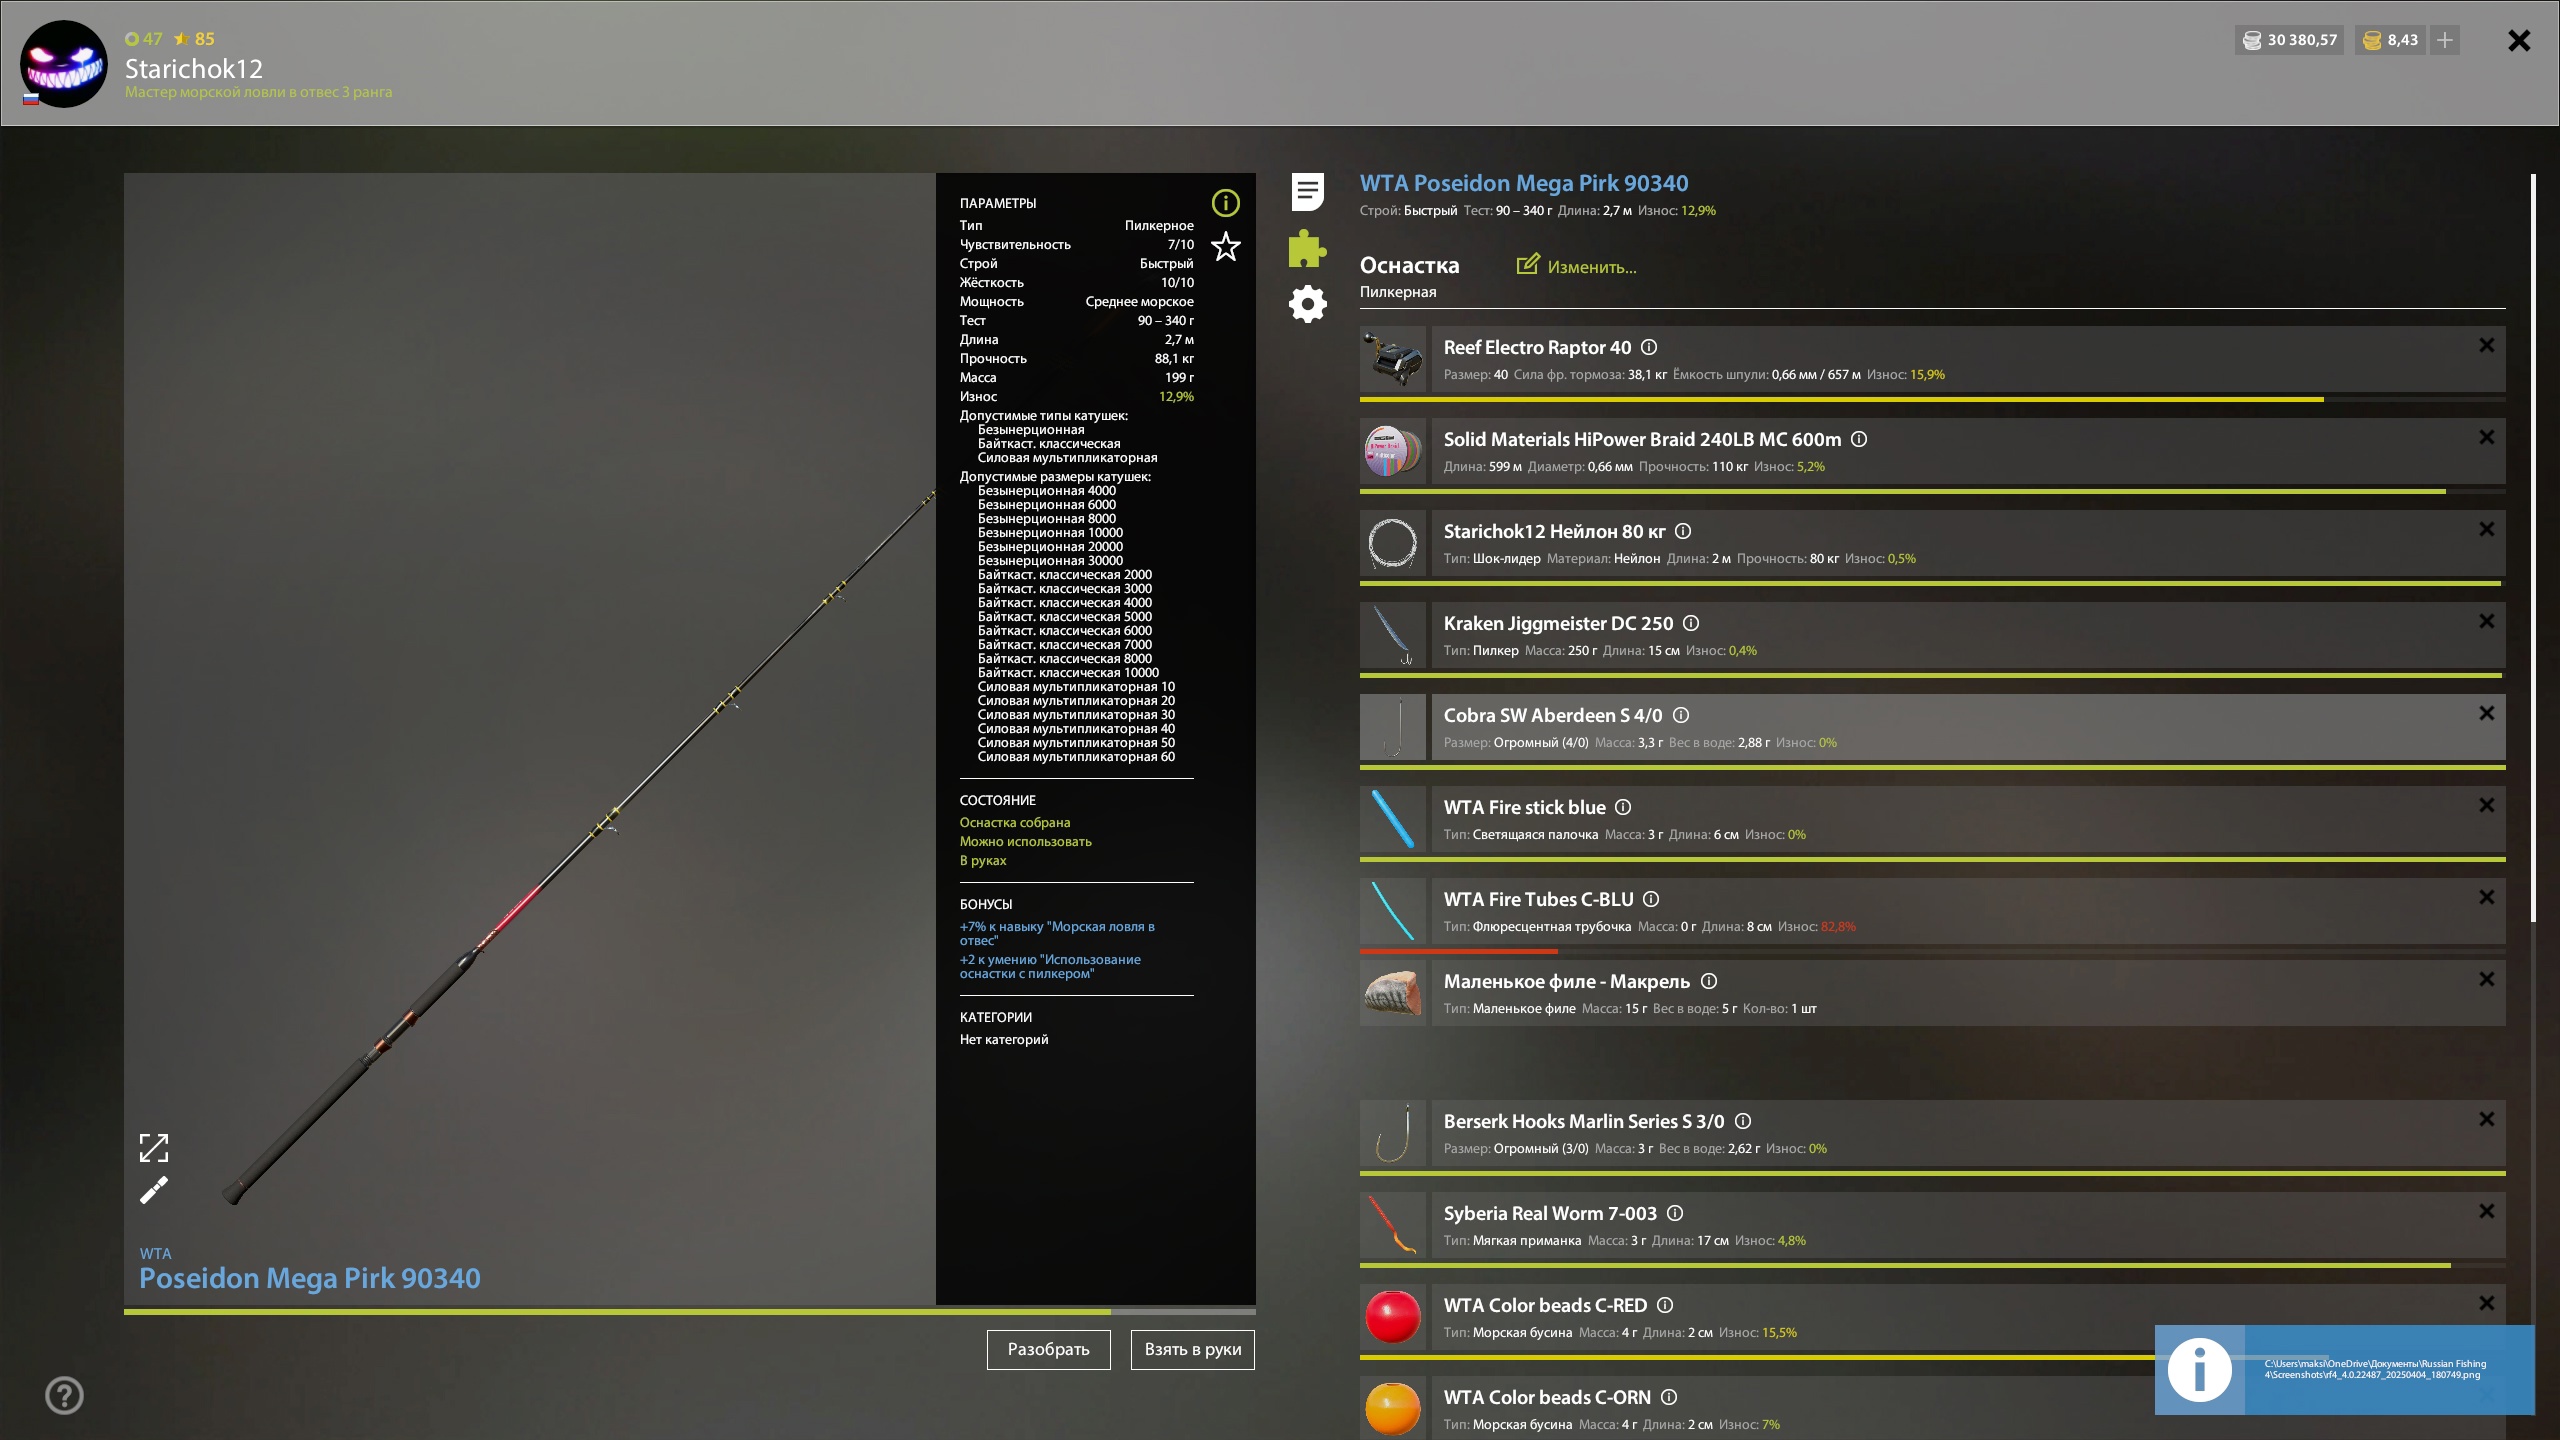This screenshot has width=2560, height=1440.
Task: Show info for Solid Materials HiPower Braid
Action: pyautogui.click(x=1859, y=439)
